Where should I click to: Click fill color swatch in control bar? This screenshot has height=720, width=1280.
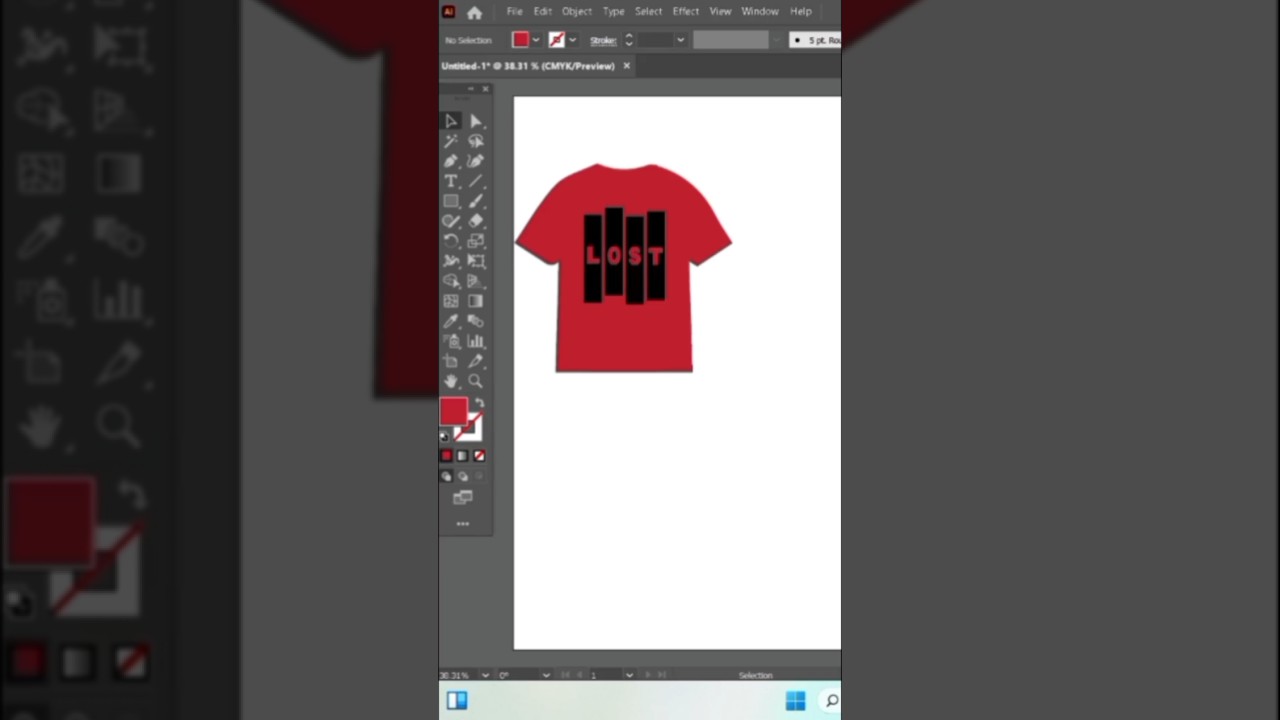pos(520,40)
